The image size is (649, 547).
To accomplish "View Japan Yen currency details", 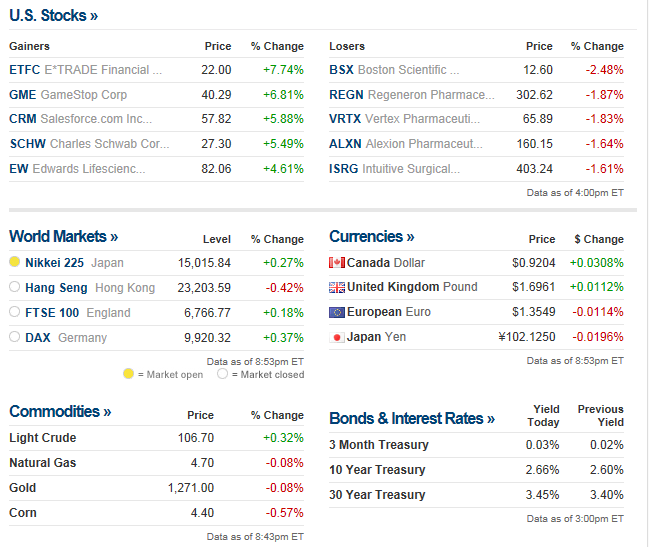I will coord(376,337).
